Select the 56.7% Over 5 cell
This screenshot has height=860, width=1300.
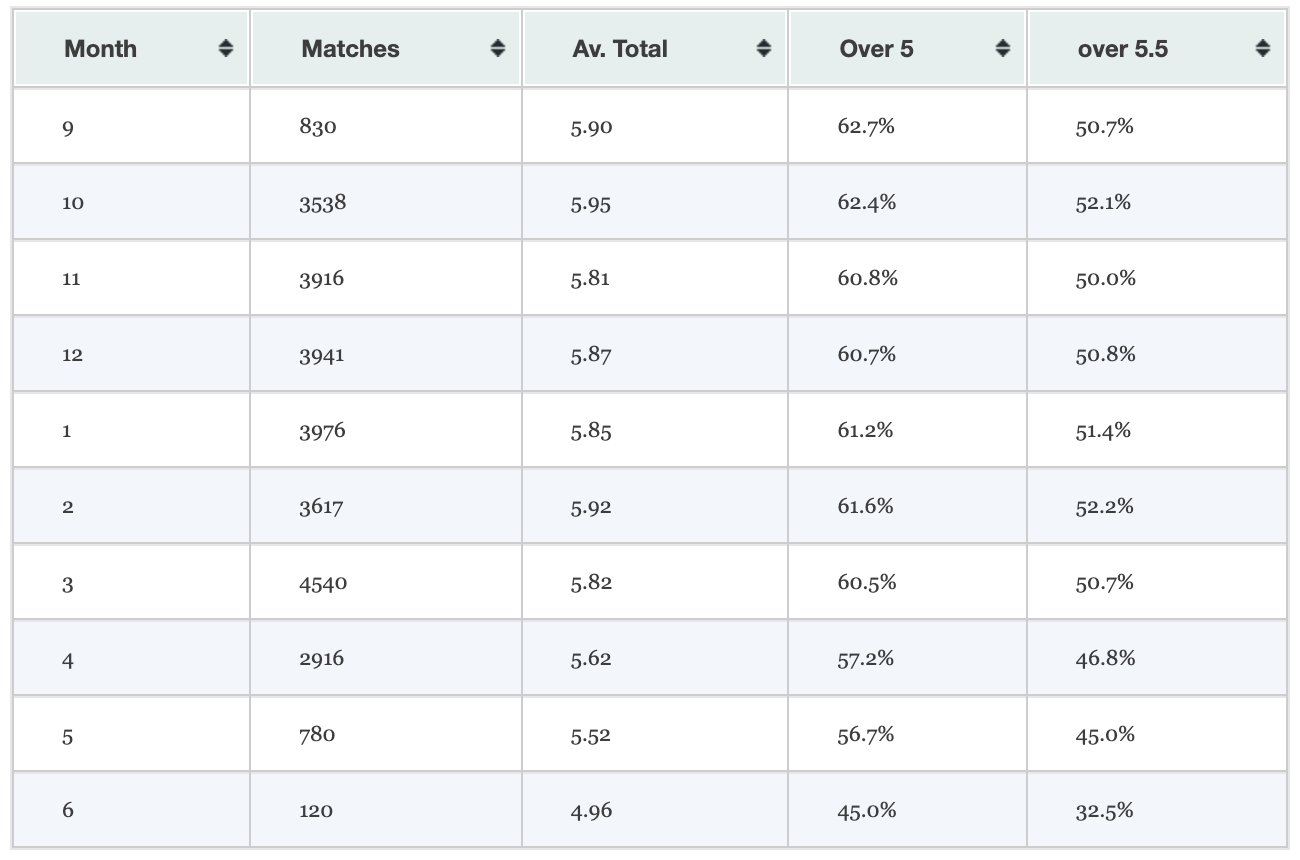[866, 735]
